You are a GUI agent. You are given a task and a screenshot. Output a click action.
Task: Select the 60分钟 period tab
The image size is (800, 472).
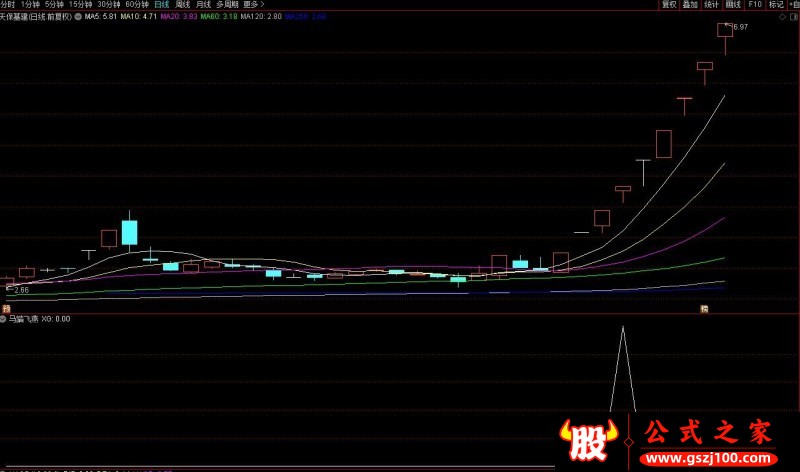click(137, 5)
